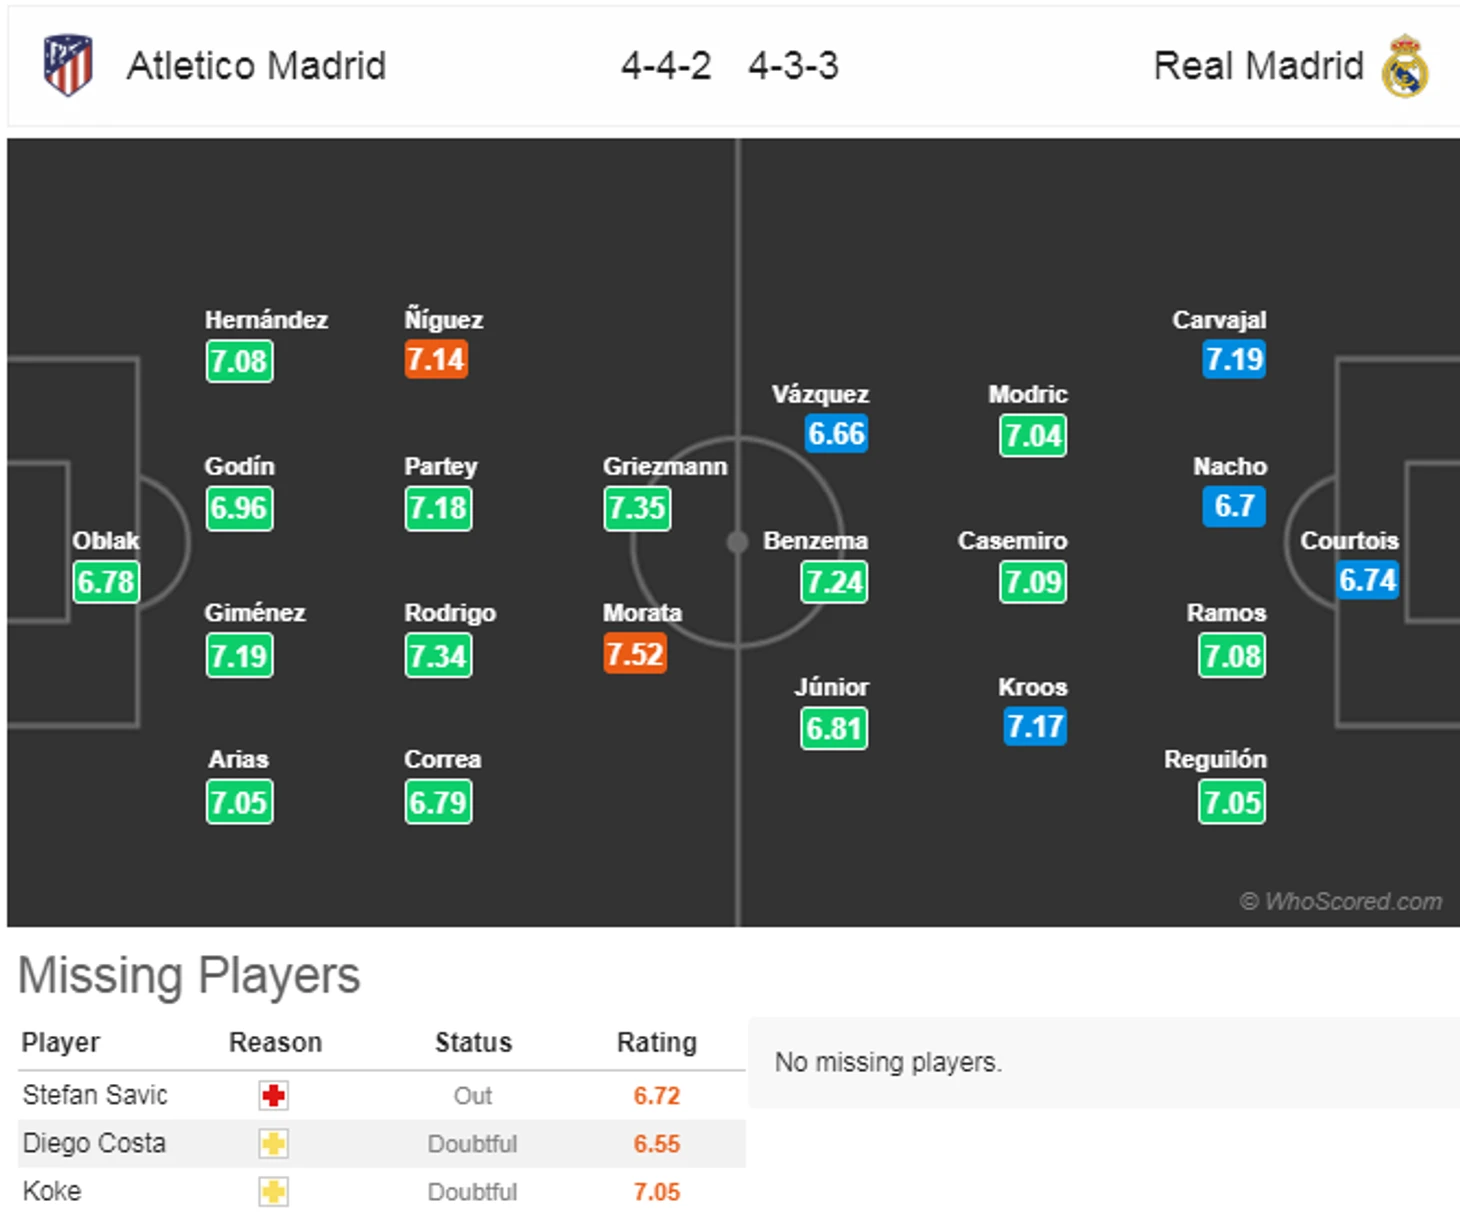The height and width of the screenshot is (1215, 1460).
Task: Click Benzema's name on the pitch
Action: [x=815, y=541]
